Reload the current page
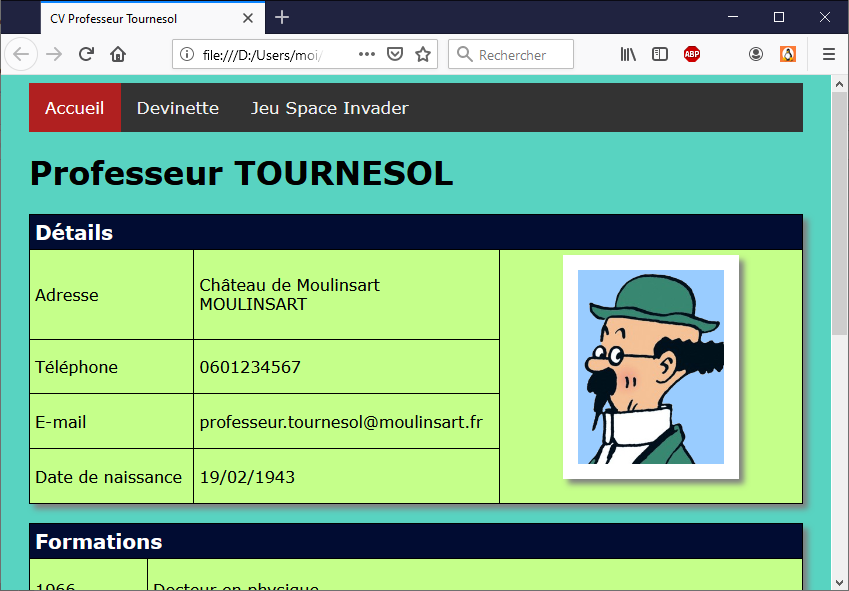Image resolution: width=849 pixels, height=591 pixels. 87,55
